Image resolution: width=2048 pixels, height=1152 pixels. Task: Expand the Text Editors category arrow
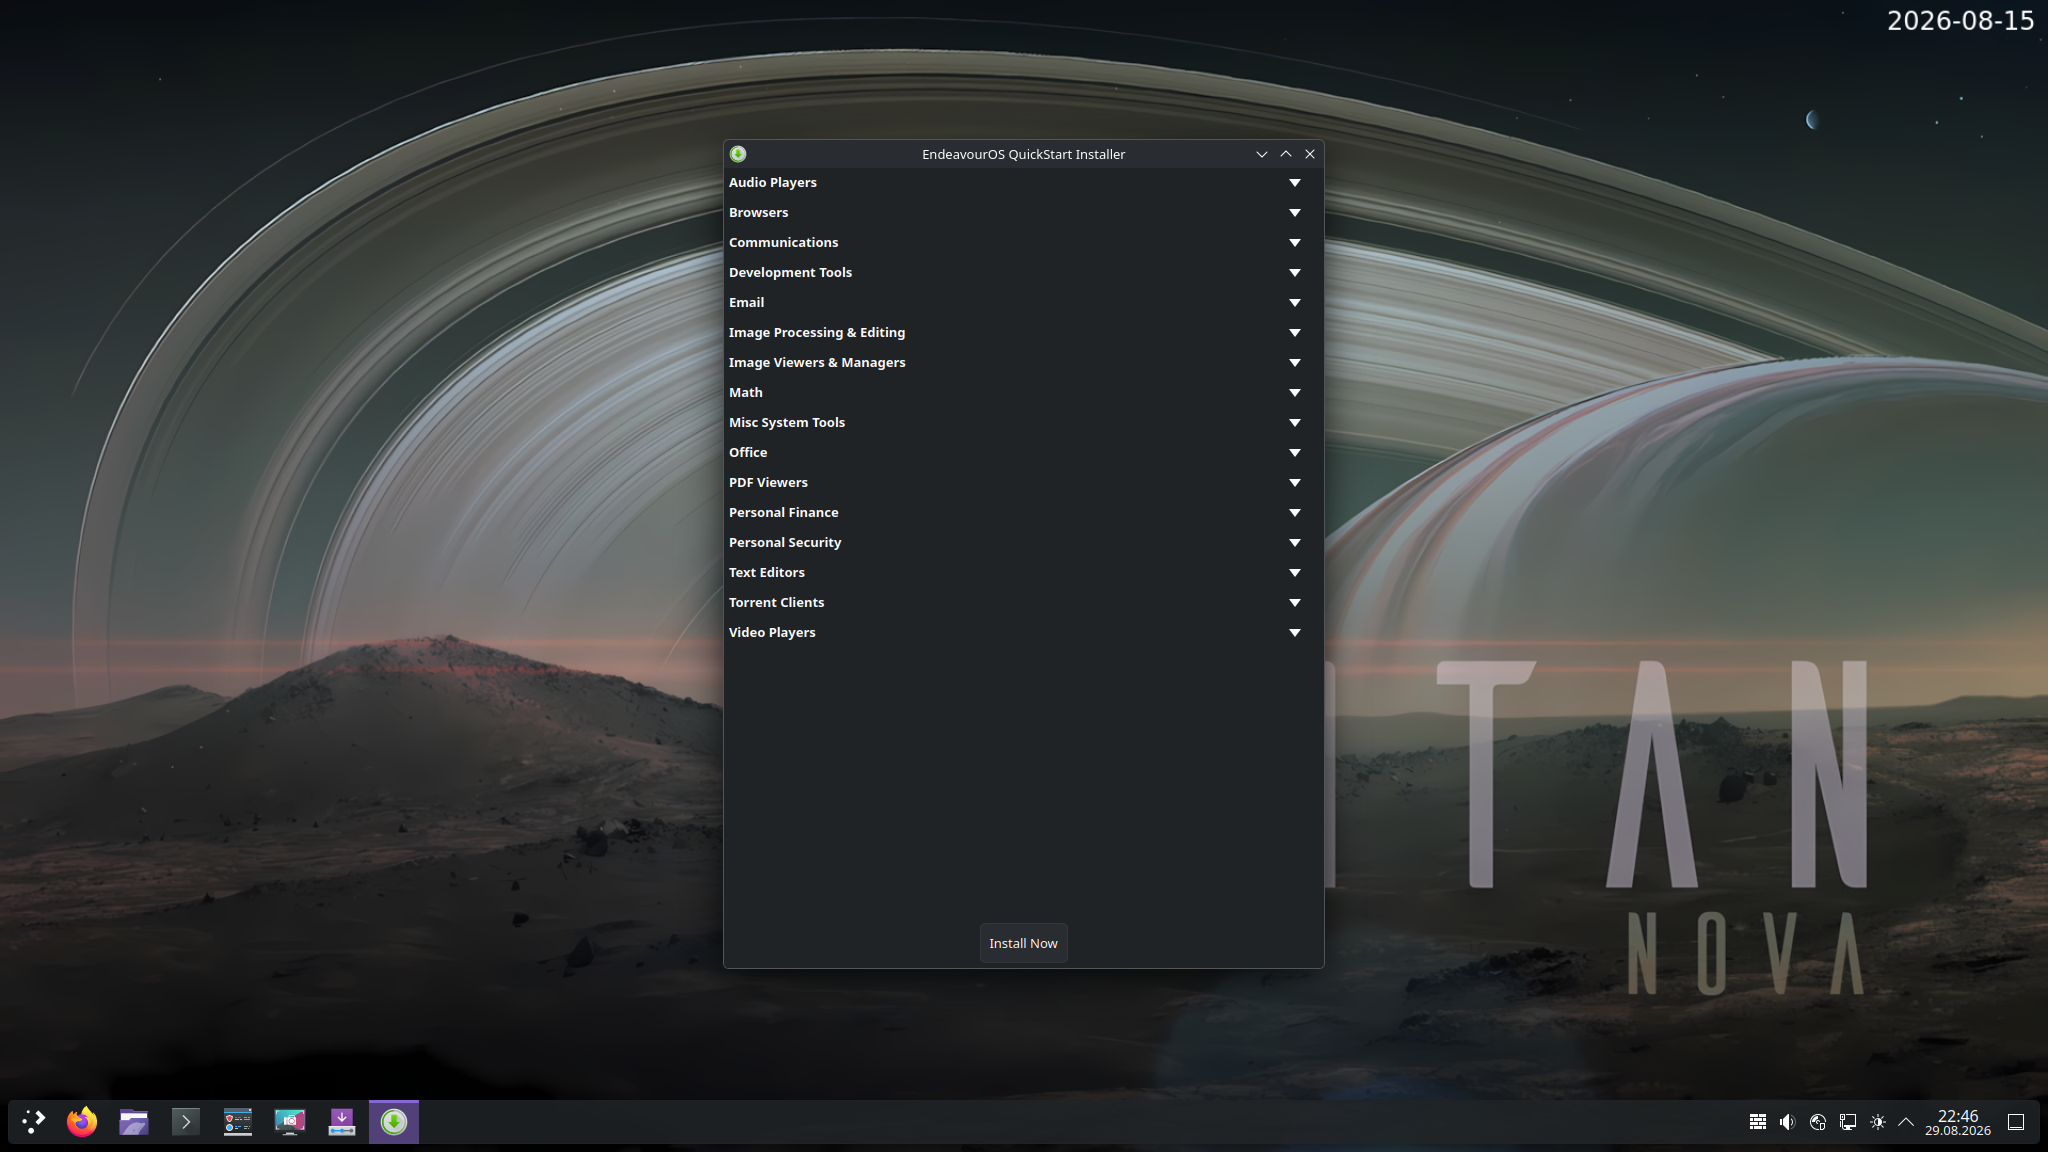click(x=1295, y=573)
